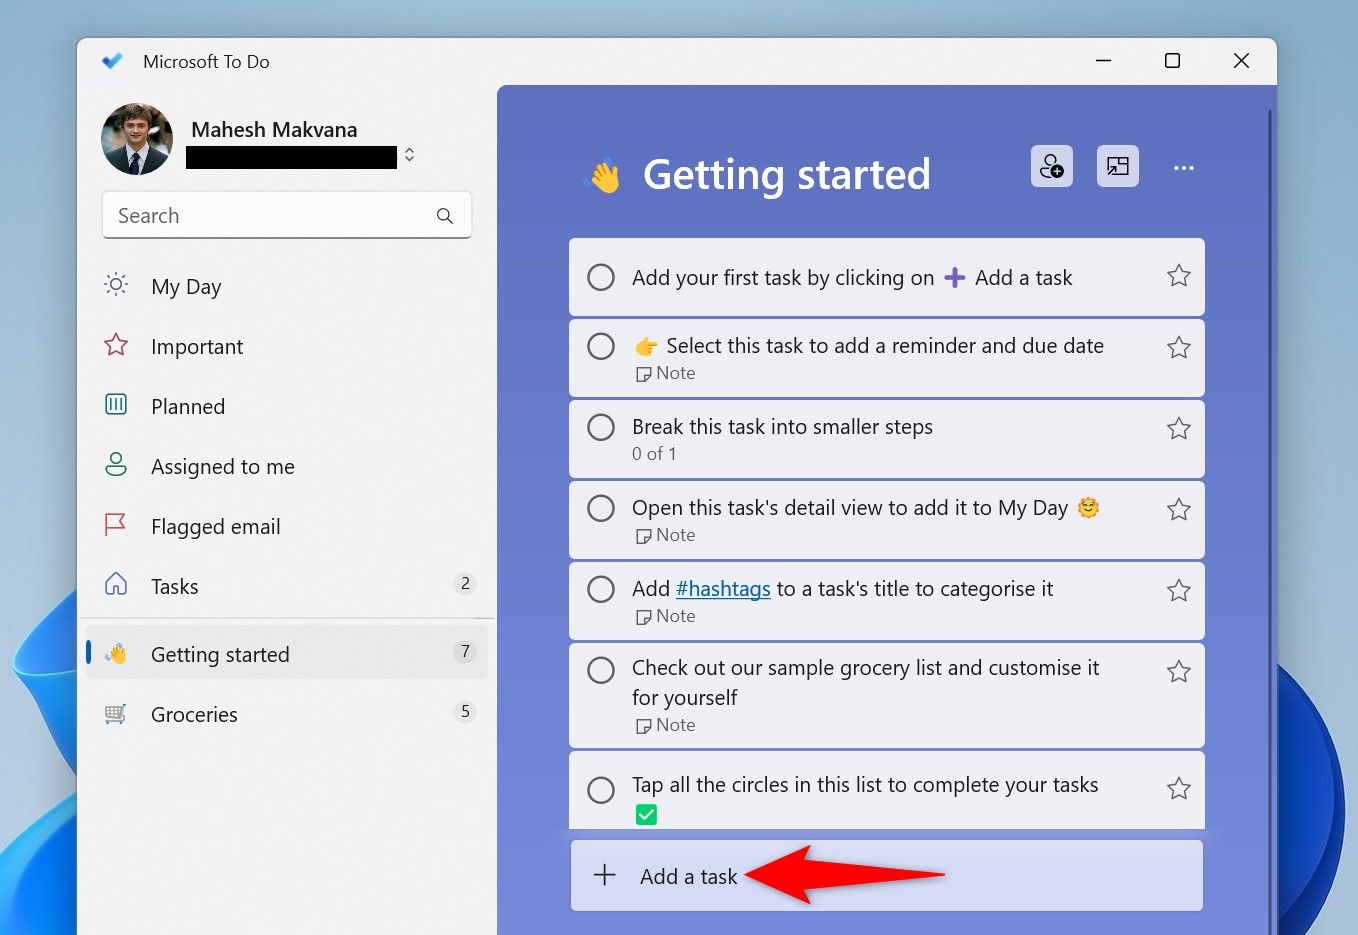Close the Microsoft To Do window
The height and width of the screenshot is (935, 1358).
point(1242,61)
